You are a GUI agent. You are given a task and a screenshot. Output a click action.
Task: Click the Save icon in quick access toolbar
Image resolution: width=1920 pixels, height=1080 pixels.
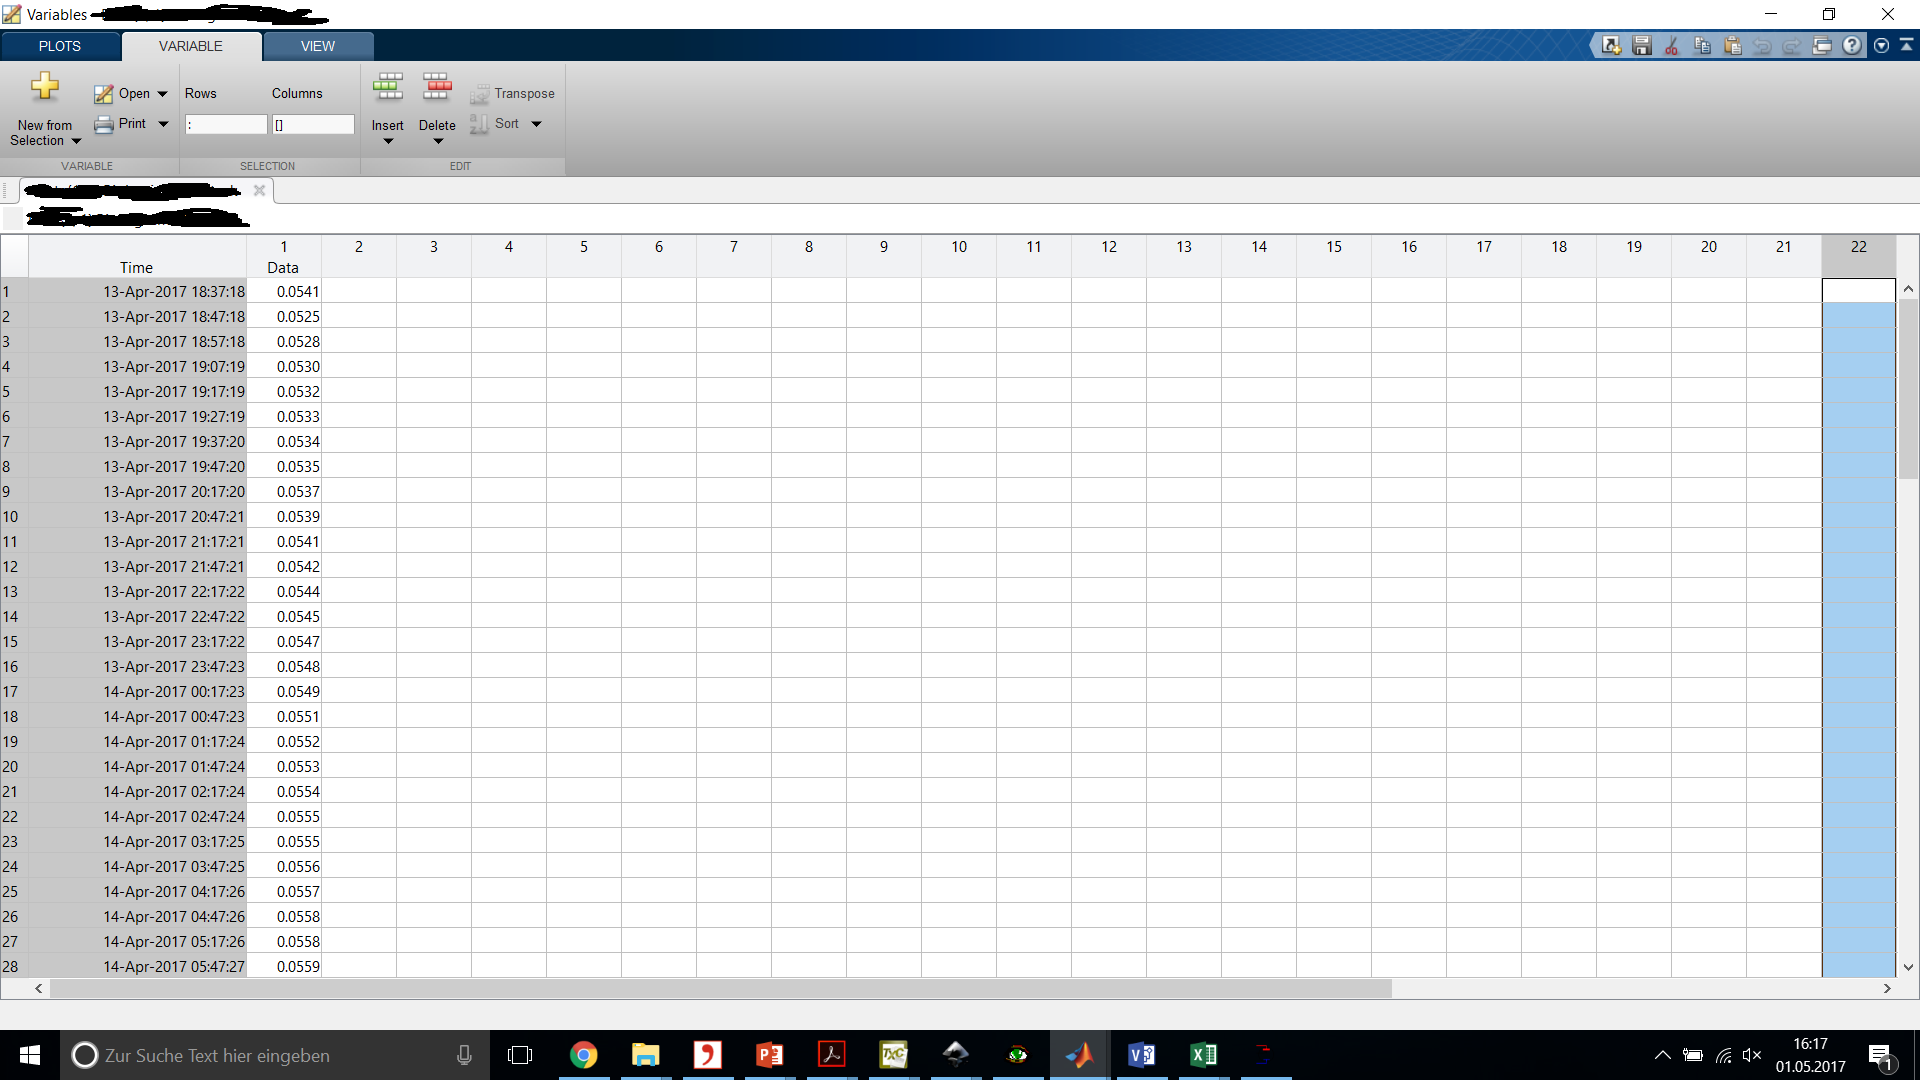[1641, 46]
